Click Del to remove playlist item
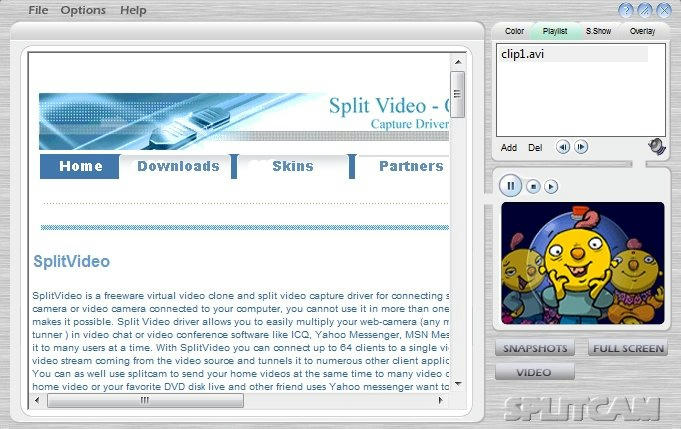Viewport: 681px width, 429px height. (535, 148)
